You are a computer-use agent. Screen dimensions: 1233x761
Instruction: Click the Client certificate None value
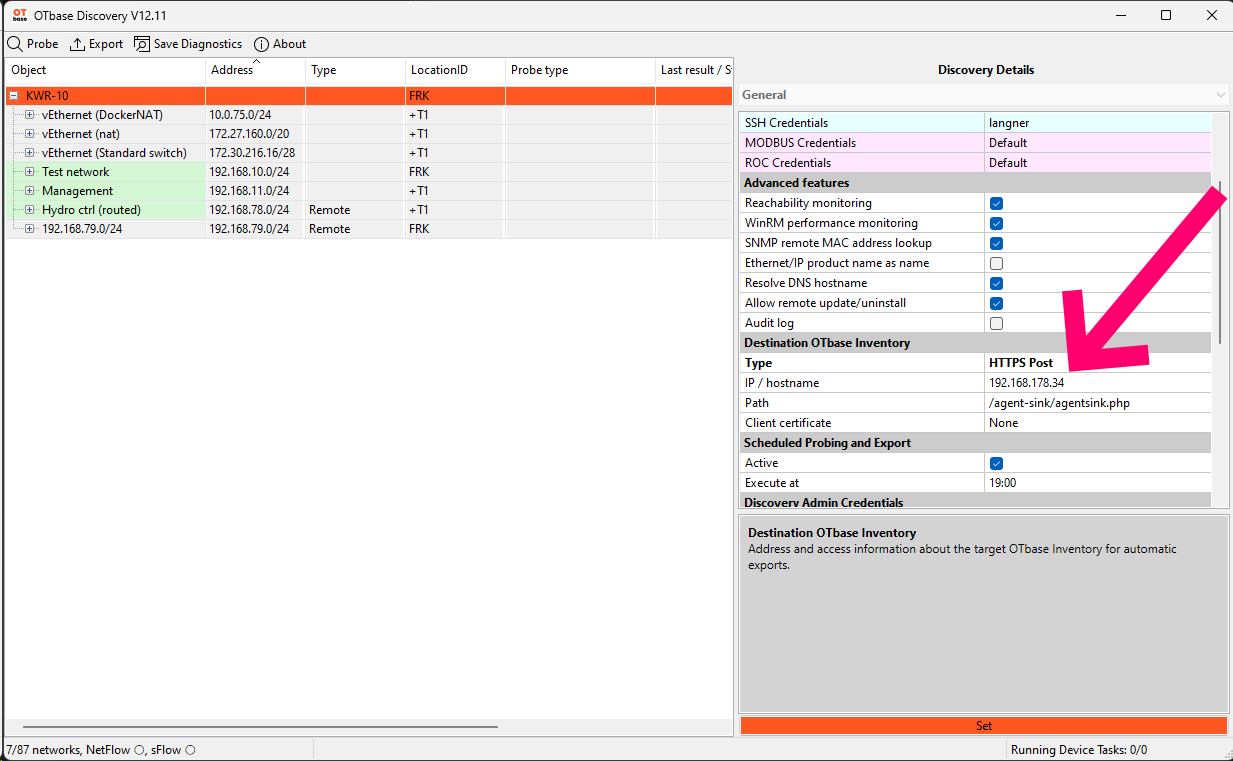[x=1004, y=423]
